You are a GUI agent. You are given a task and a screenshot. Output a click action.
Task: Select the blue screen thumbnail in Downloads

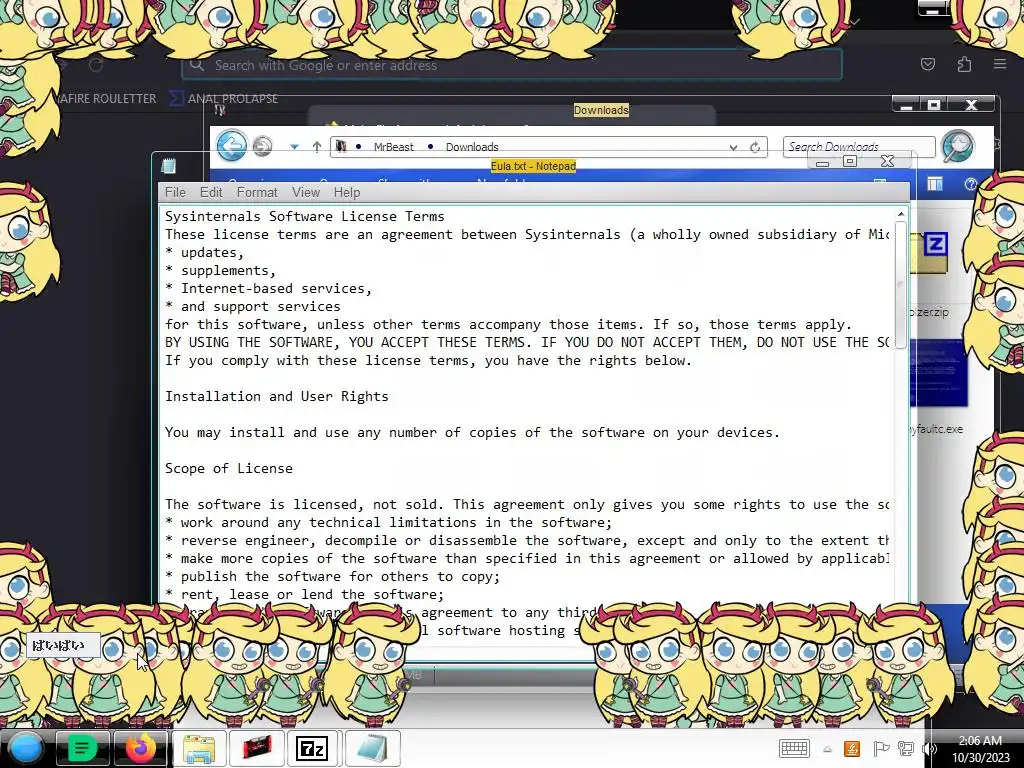pyautogui.click(x=938, y=372)
